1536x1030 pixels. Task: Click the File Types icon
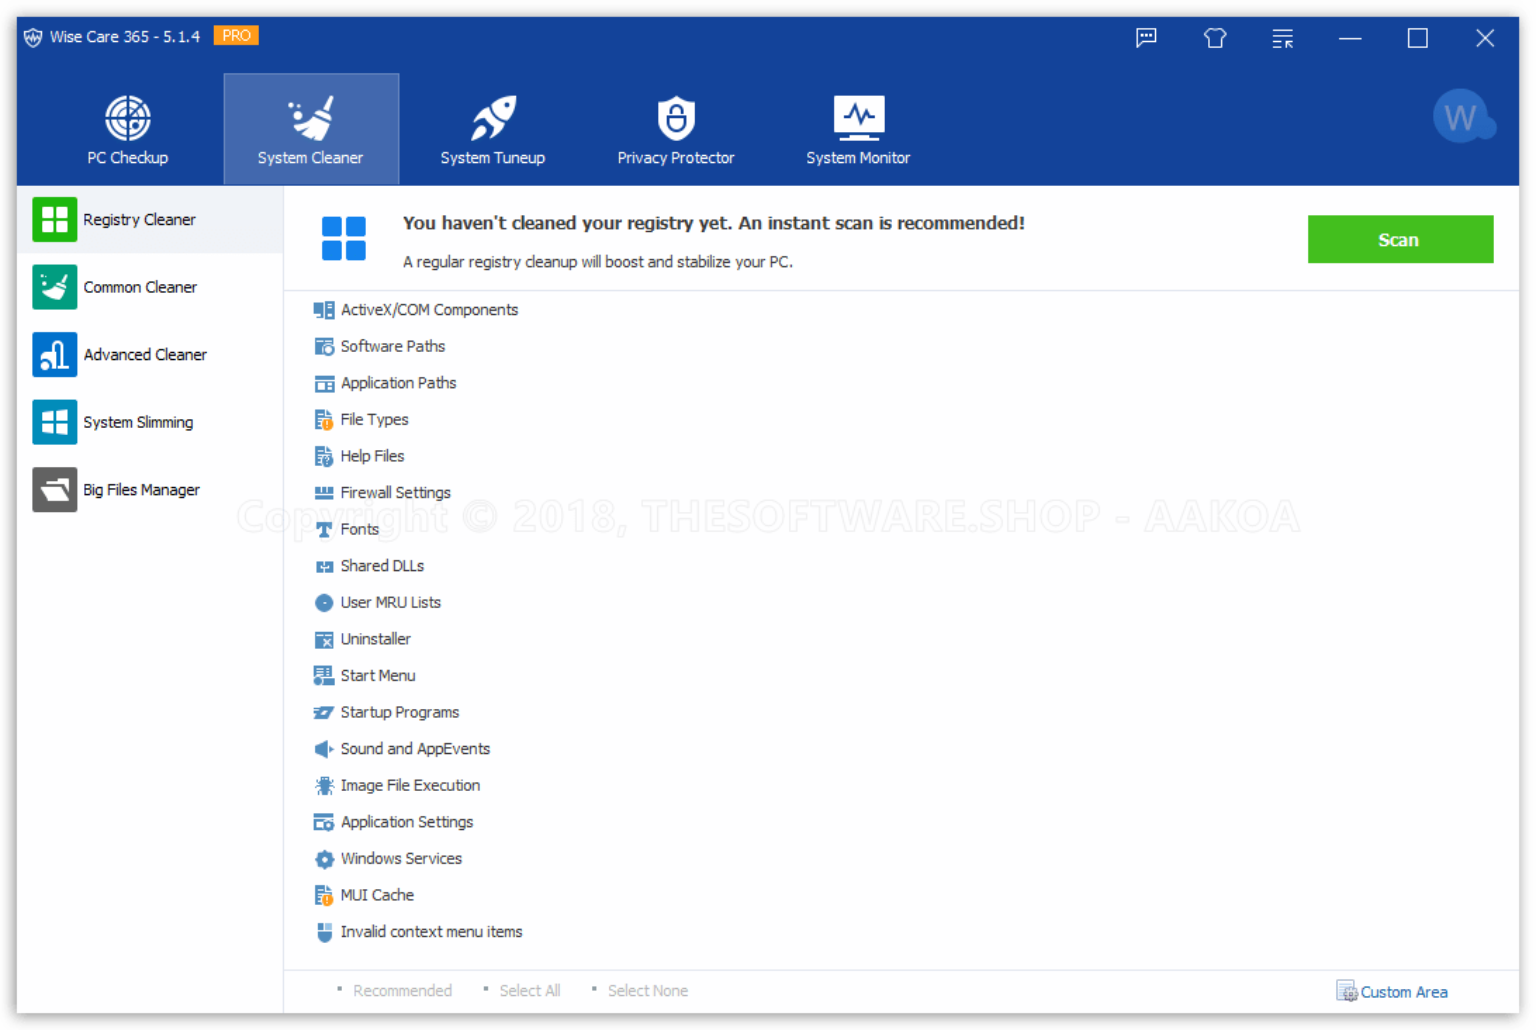click(x=324, y=420)
